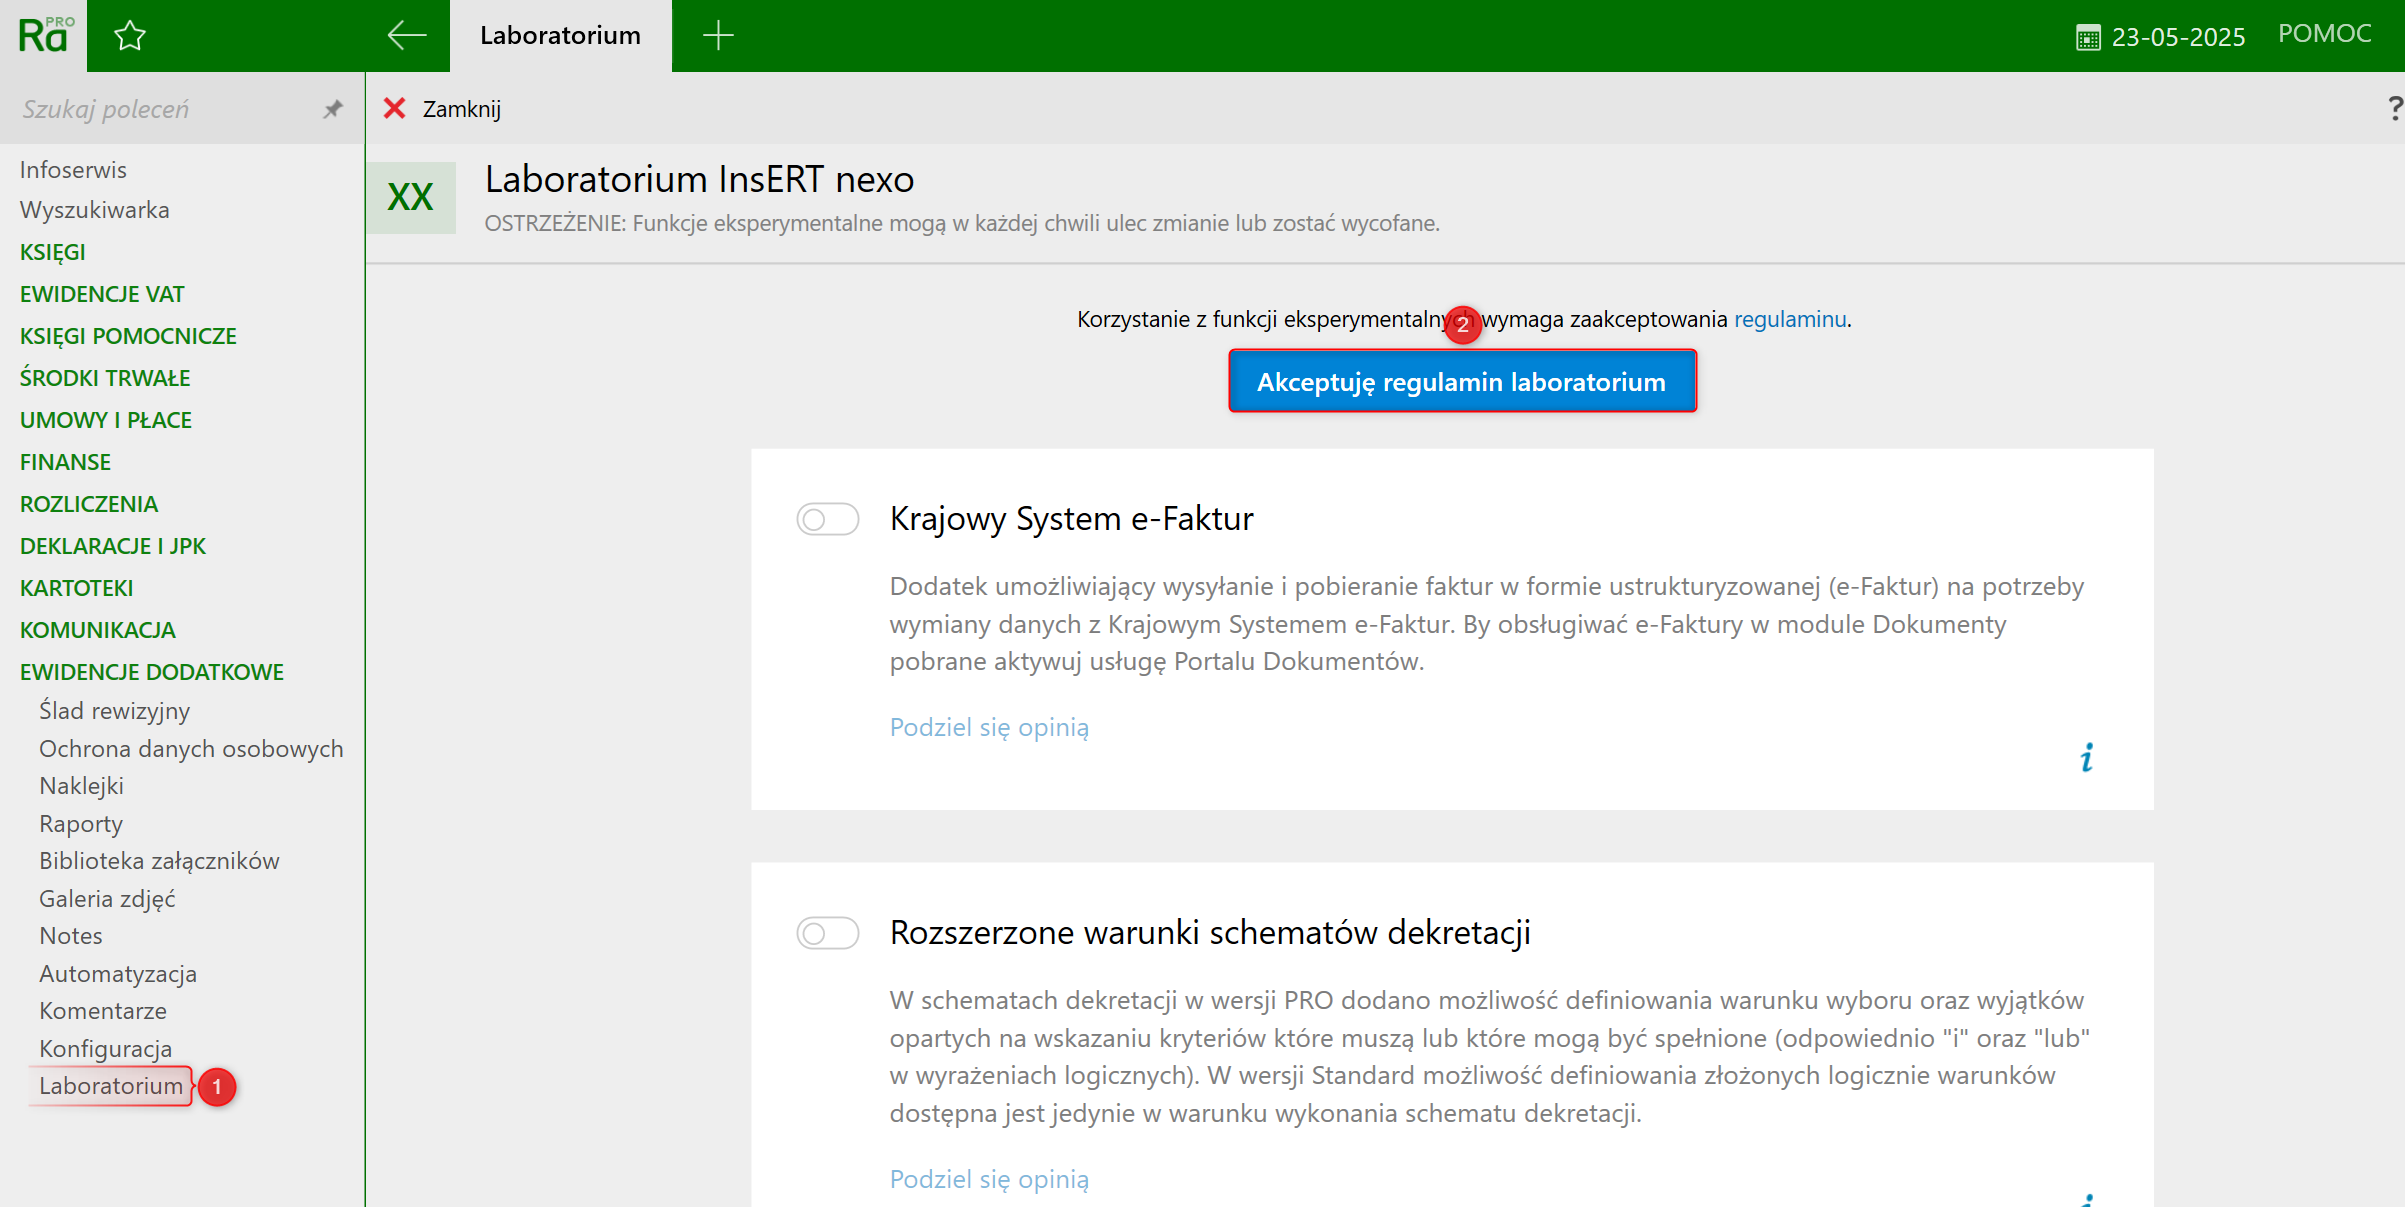The height and width of the screenshot is (1207, 2405).
Task: Open a new tab with plus icon
Action: pos(717,36)
